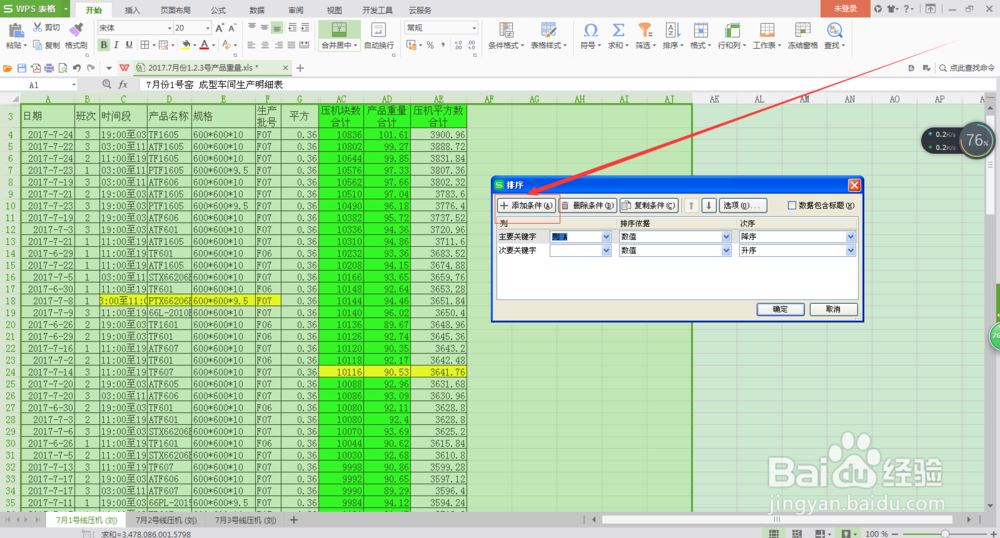Increase font size with the A+ icon
The width and height of the screenshot is (1000, 538).
pos(219,28)
